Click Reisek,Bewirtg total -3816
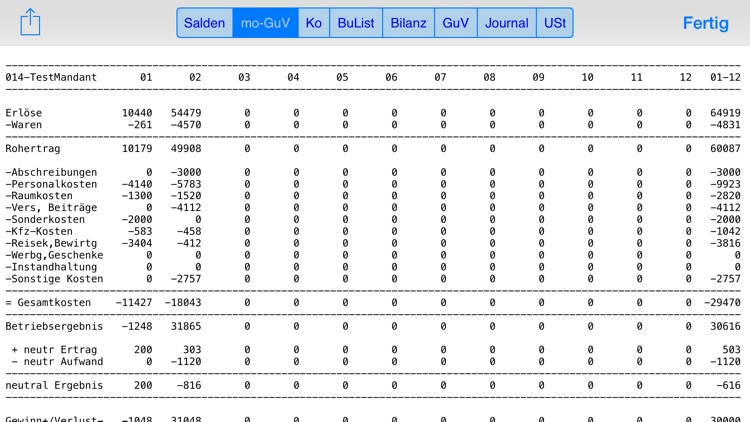 725,243
